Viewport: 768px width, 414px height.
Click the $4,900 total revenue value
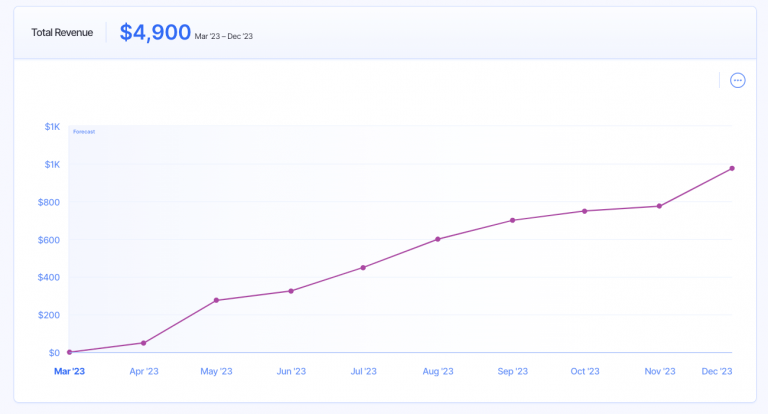(155, 32)
